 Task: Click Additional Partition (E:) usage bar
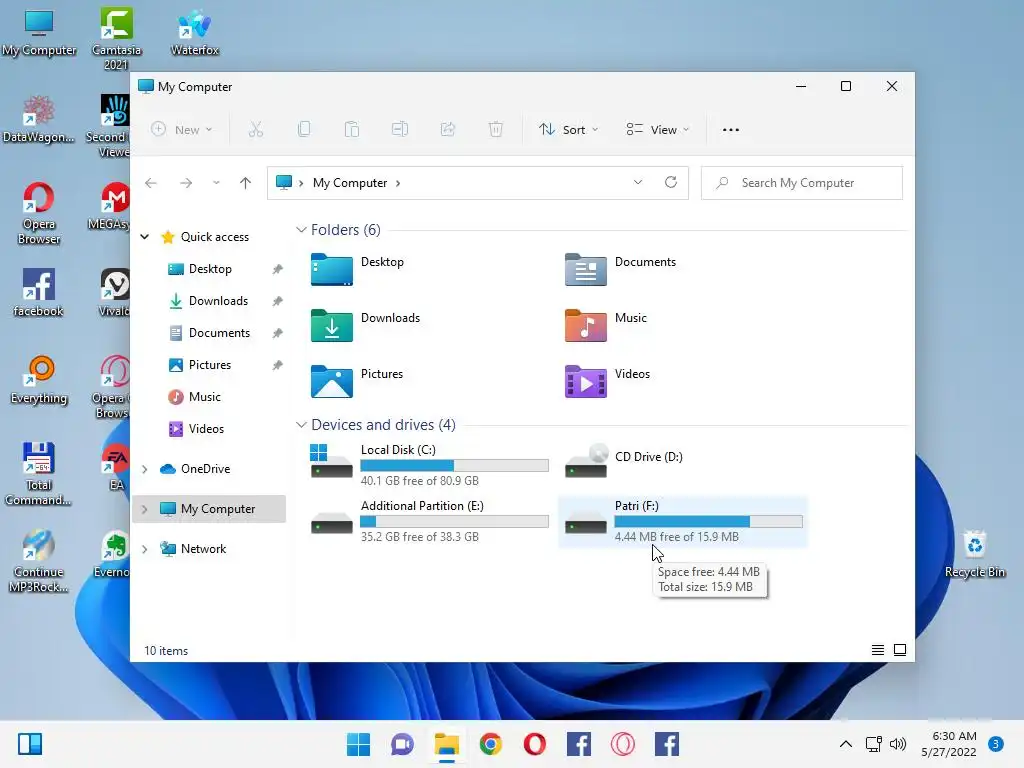tap(455, 521)
